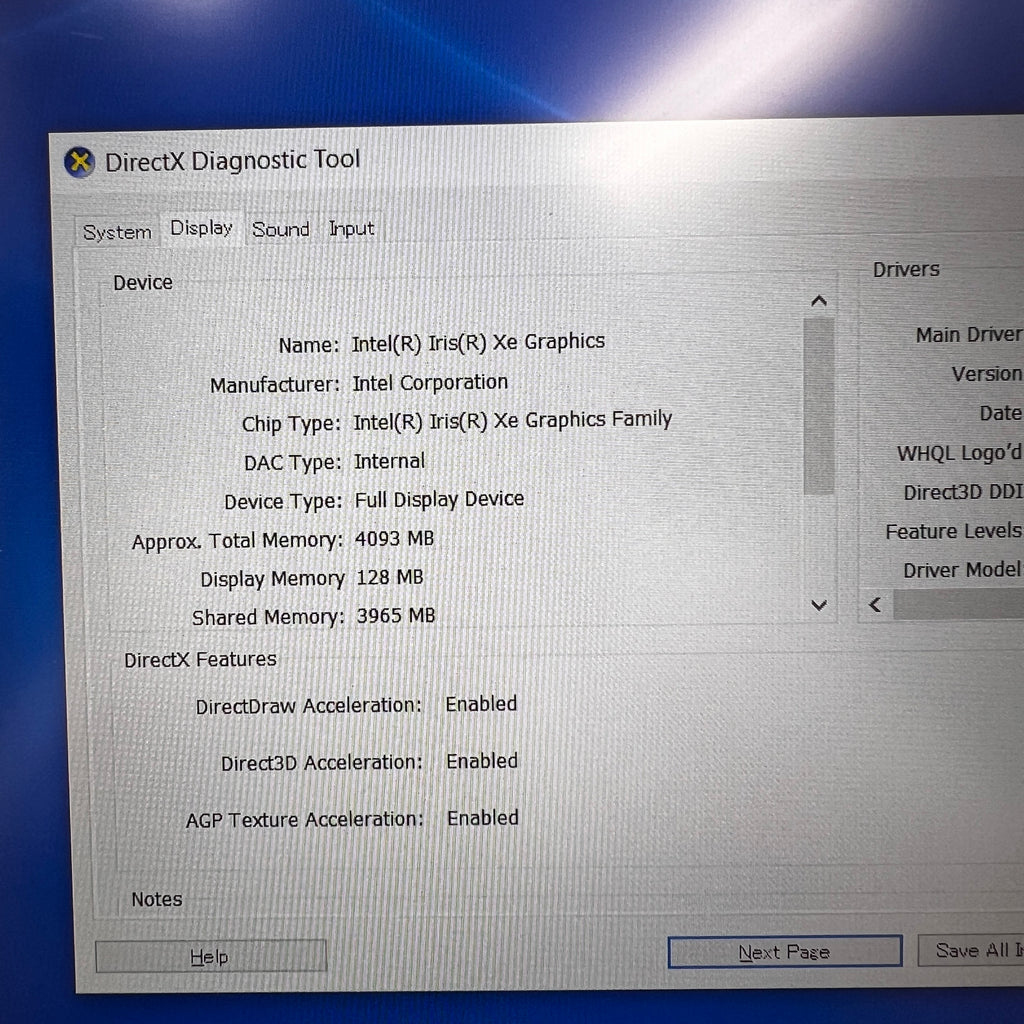Click the DirectX Diagnostic Tool title icon
The width and height of the screenshot is (1024, 1024).
[x=80, y=161]
